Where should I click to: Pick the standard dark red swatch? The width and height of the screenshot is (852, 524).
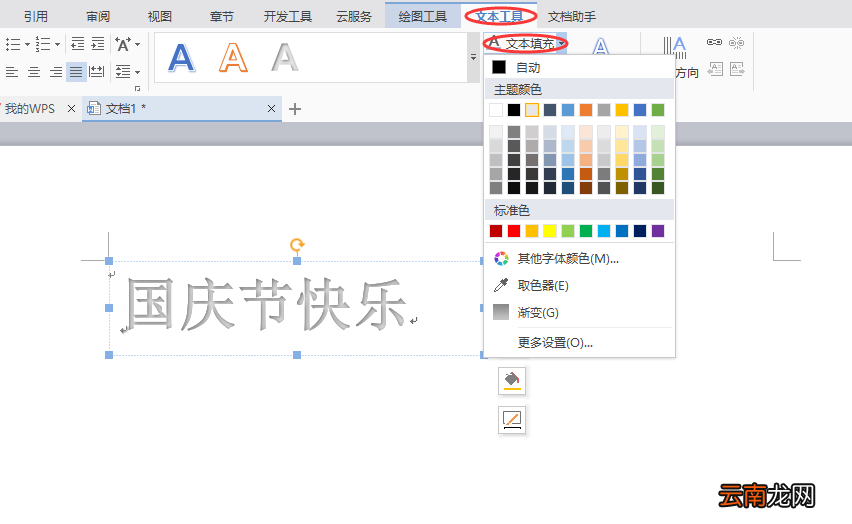pos(496,231)
